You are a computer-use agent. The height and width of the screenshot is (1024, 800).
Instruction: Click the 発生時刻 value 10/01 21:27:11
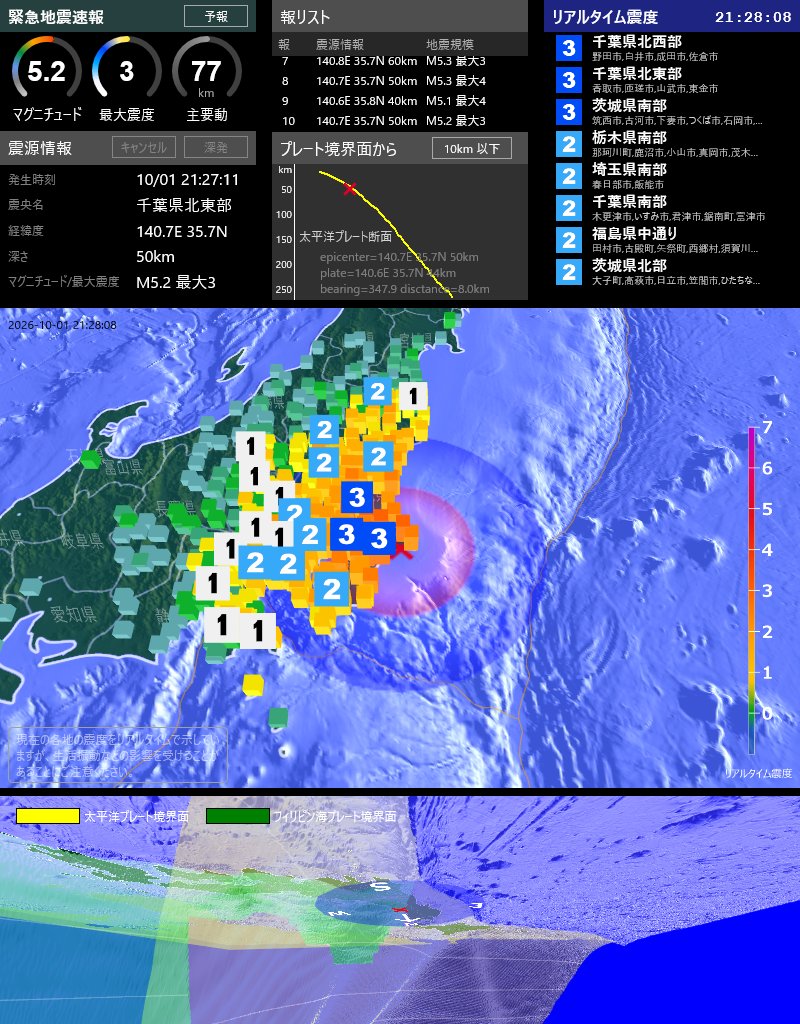[x=187, y=180]
